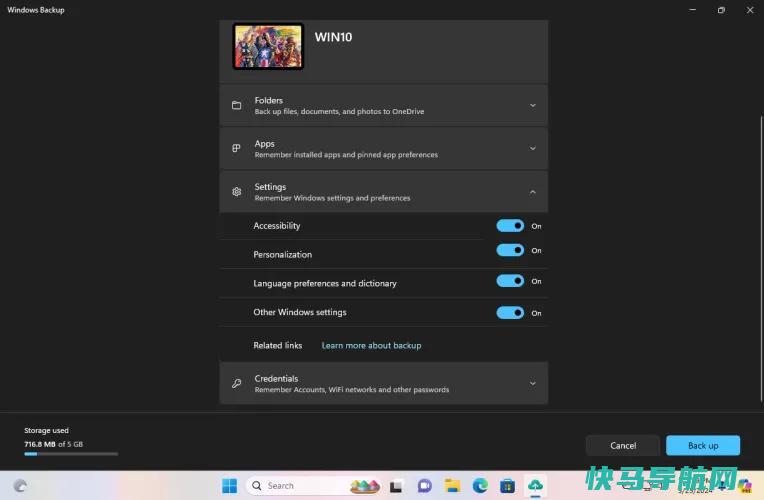This screenshot has width=764, height=500.
Task: Disable Language preferences and dictionary toggle
Action: point(510,281)
